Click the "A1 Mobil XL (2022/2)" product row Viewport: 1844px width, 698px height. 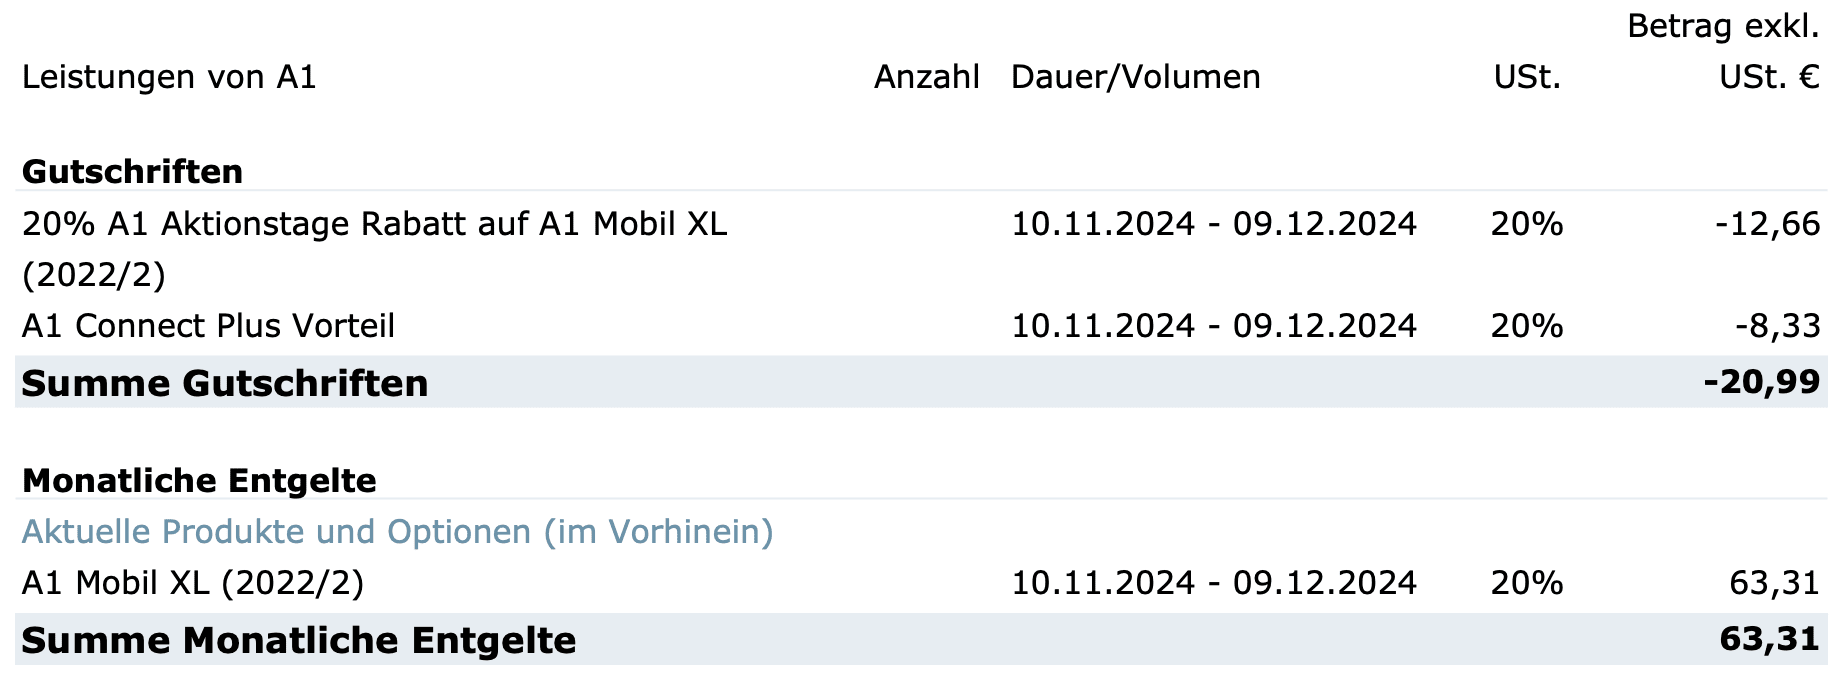[x=193, y=583]
